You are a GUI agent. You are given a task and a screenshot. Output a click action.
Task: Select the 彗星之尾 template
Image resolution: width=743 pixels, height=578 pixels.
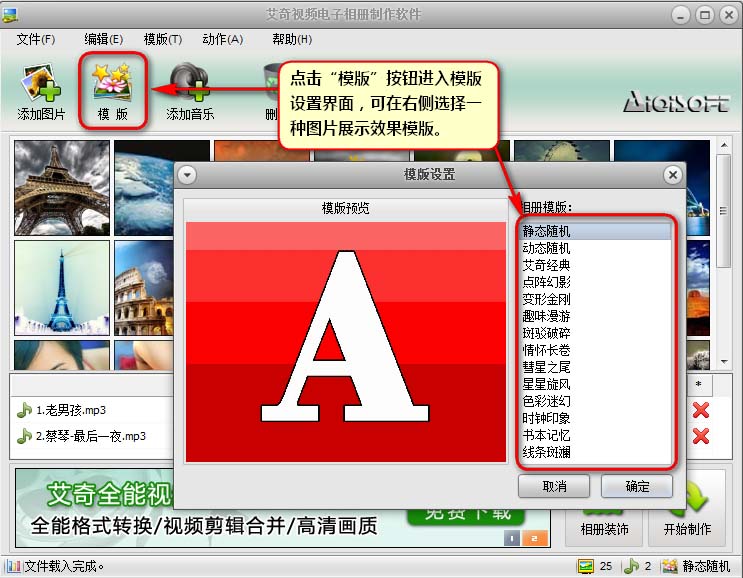(596, 367)
